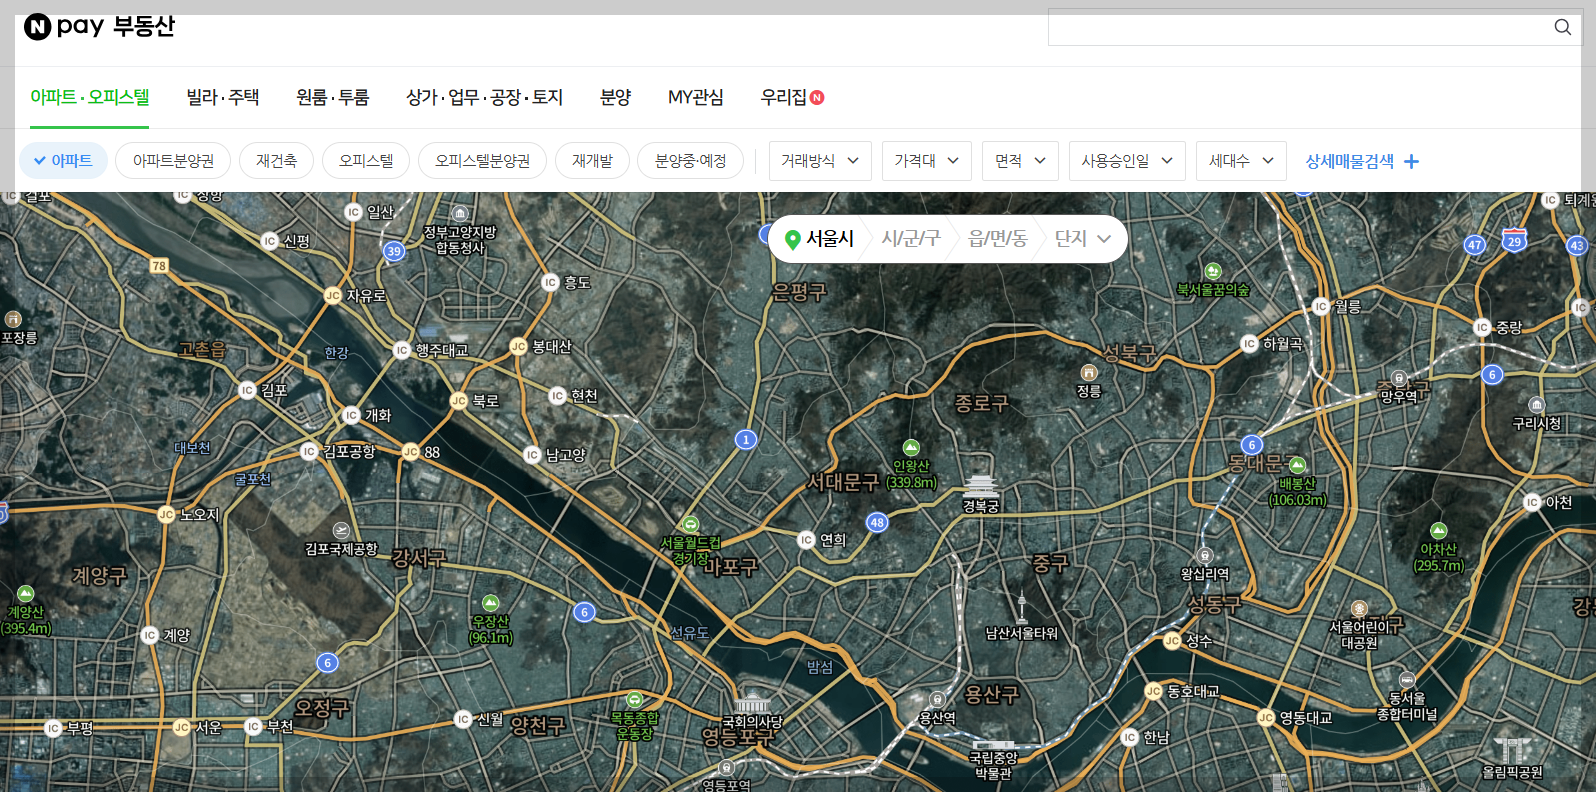This screenshot has height=792, width=1596.
Task: Enable the 오피스텔분양권 filter
Action: coord(482,160)
